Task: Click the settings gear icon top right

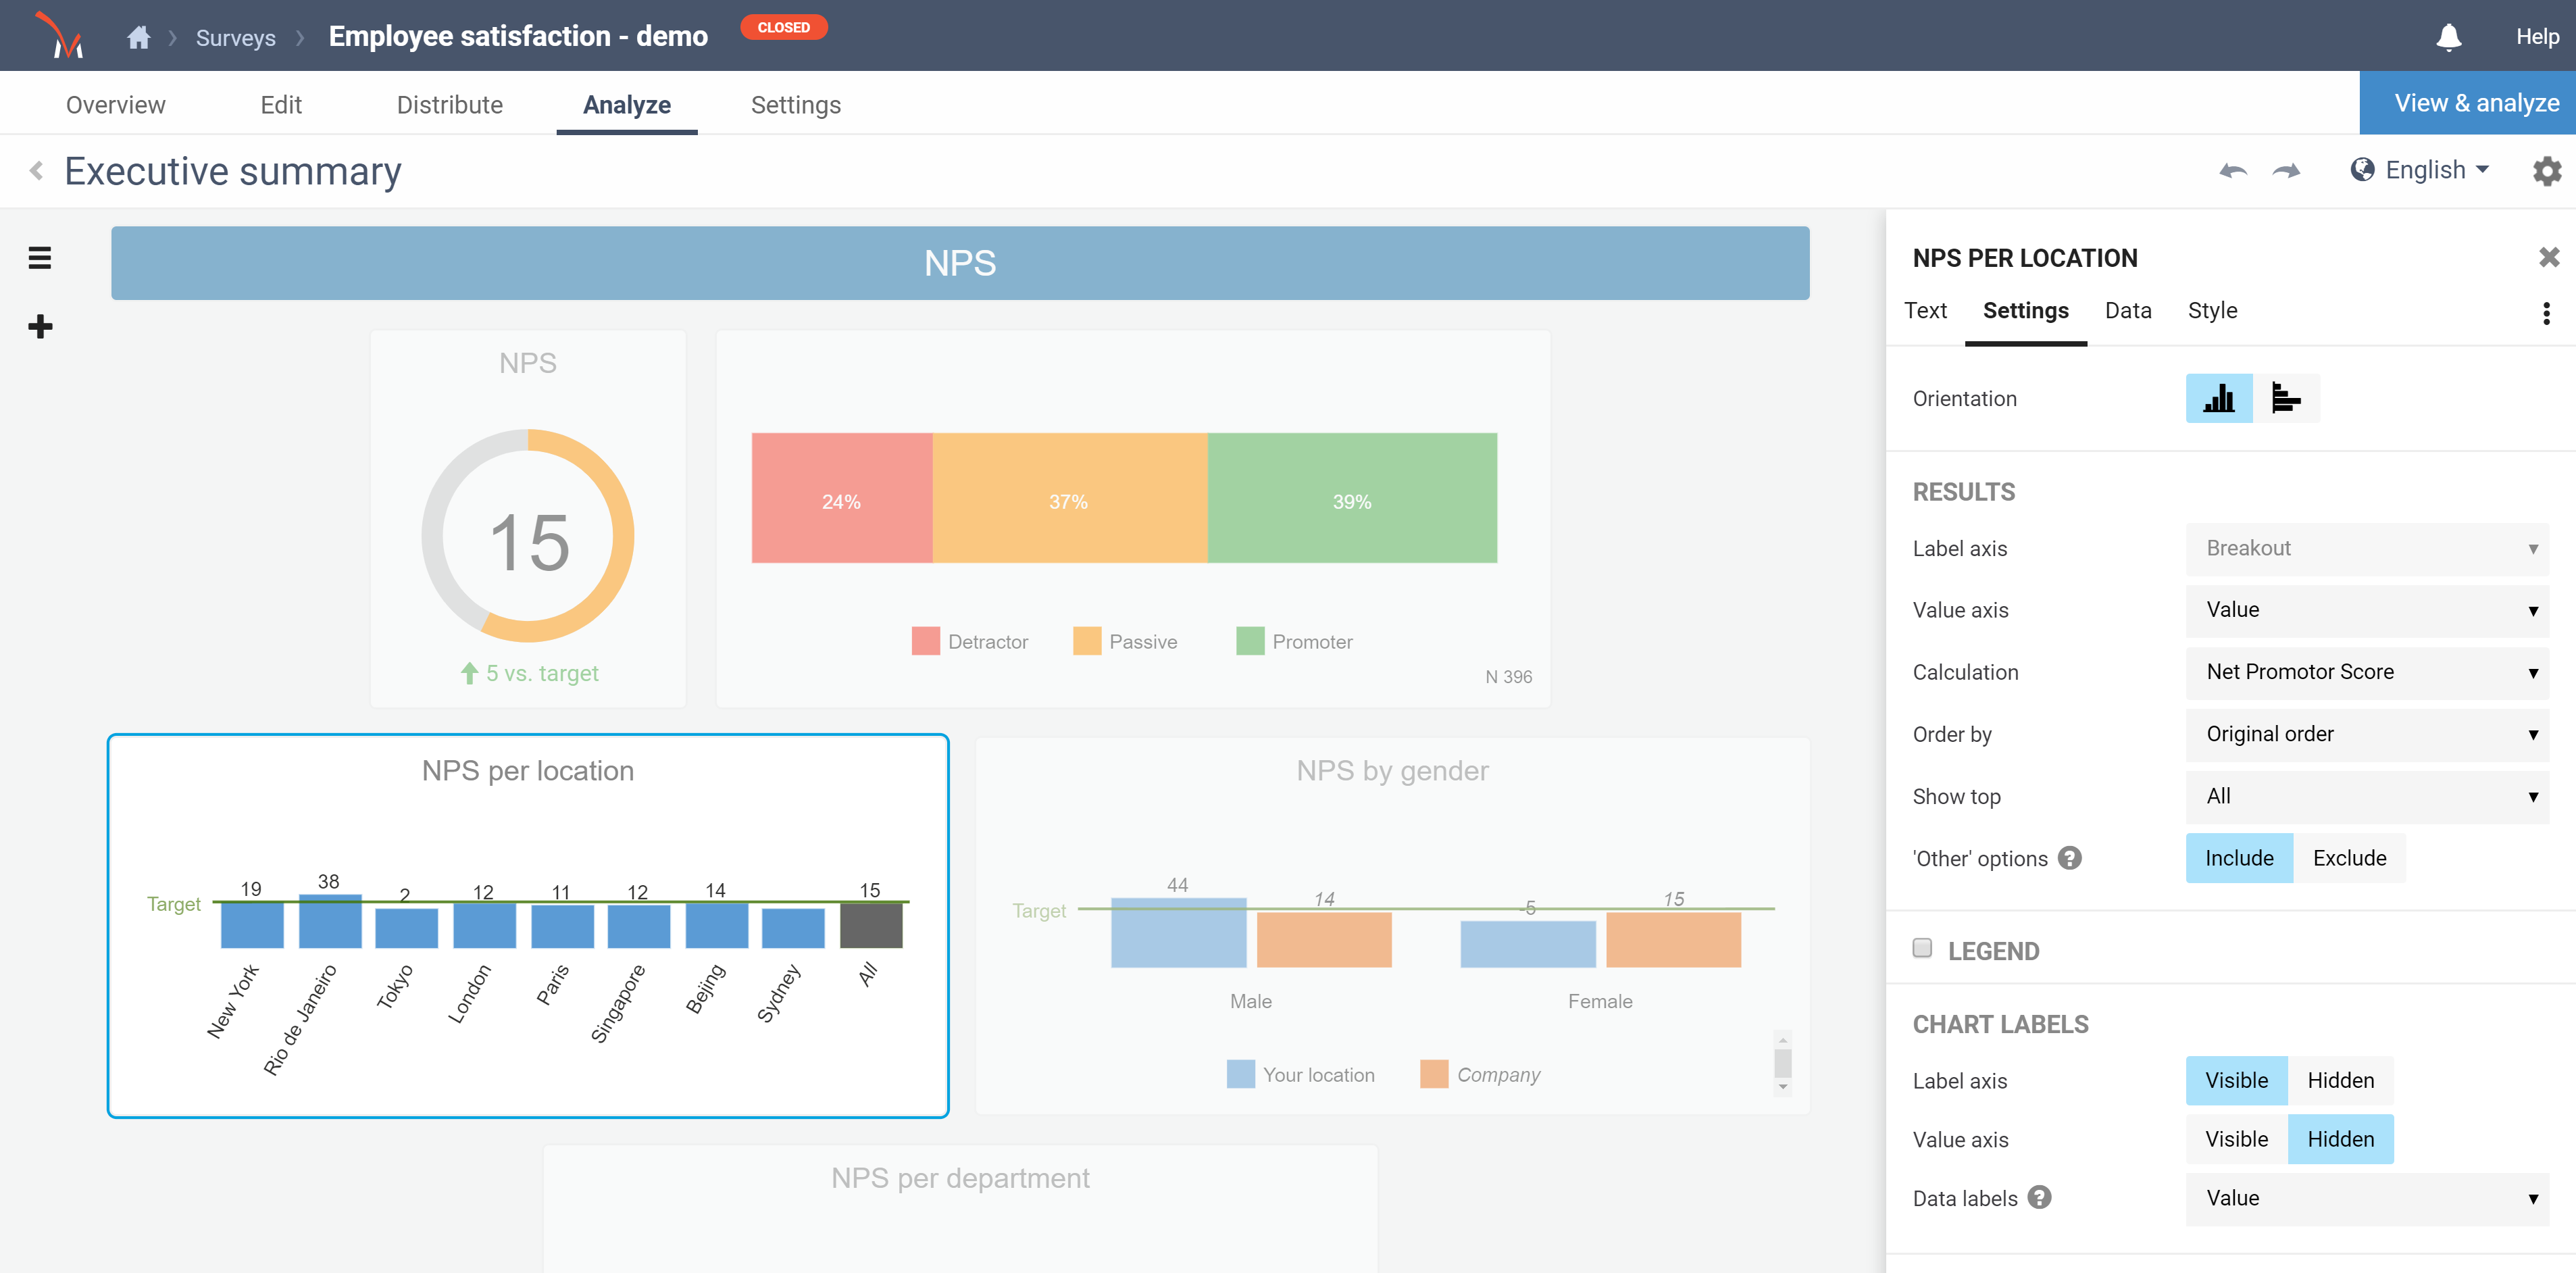Action: [2545, 171]
